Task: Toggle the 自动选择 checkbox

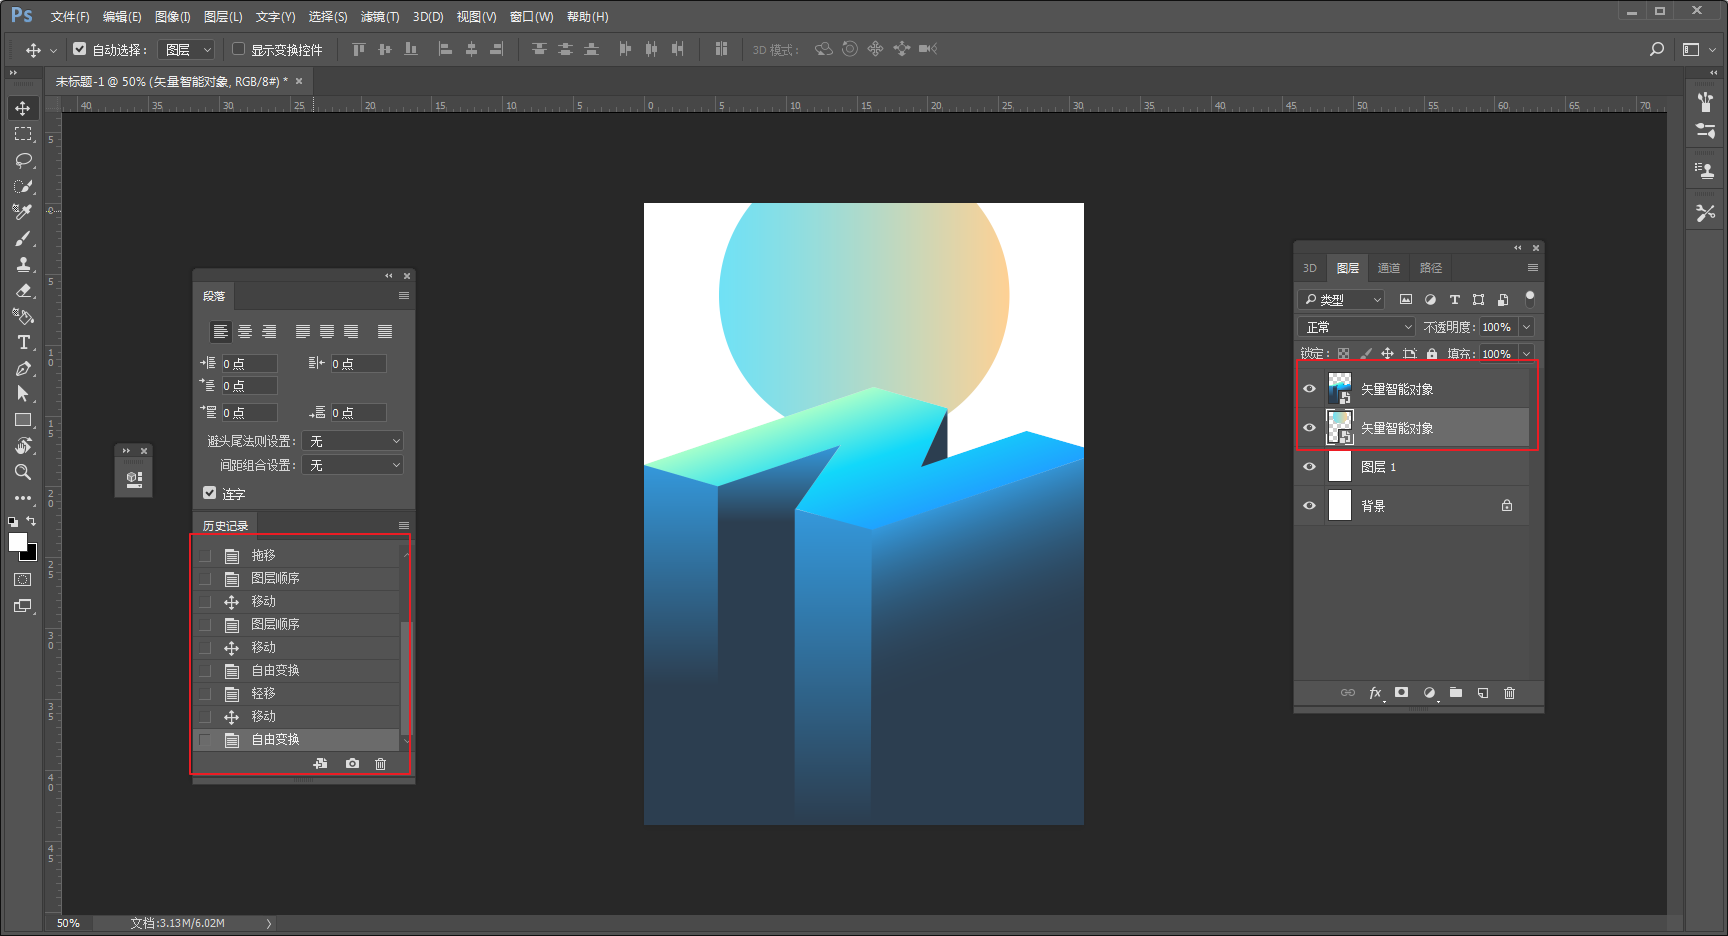Action: [x=80, y=49]
